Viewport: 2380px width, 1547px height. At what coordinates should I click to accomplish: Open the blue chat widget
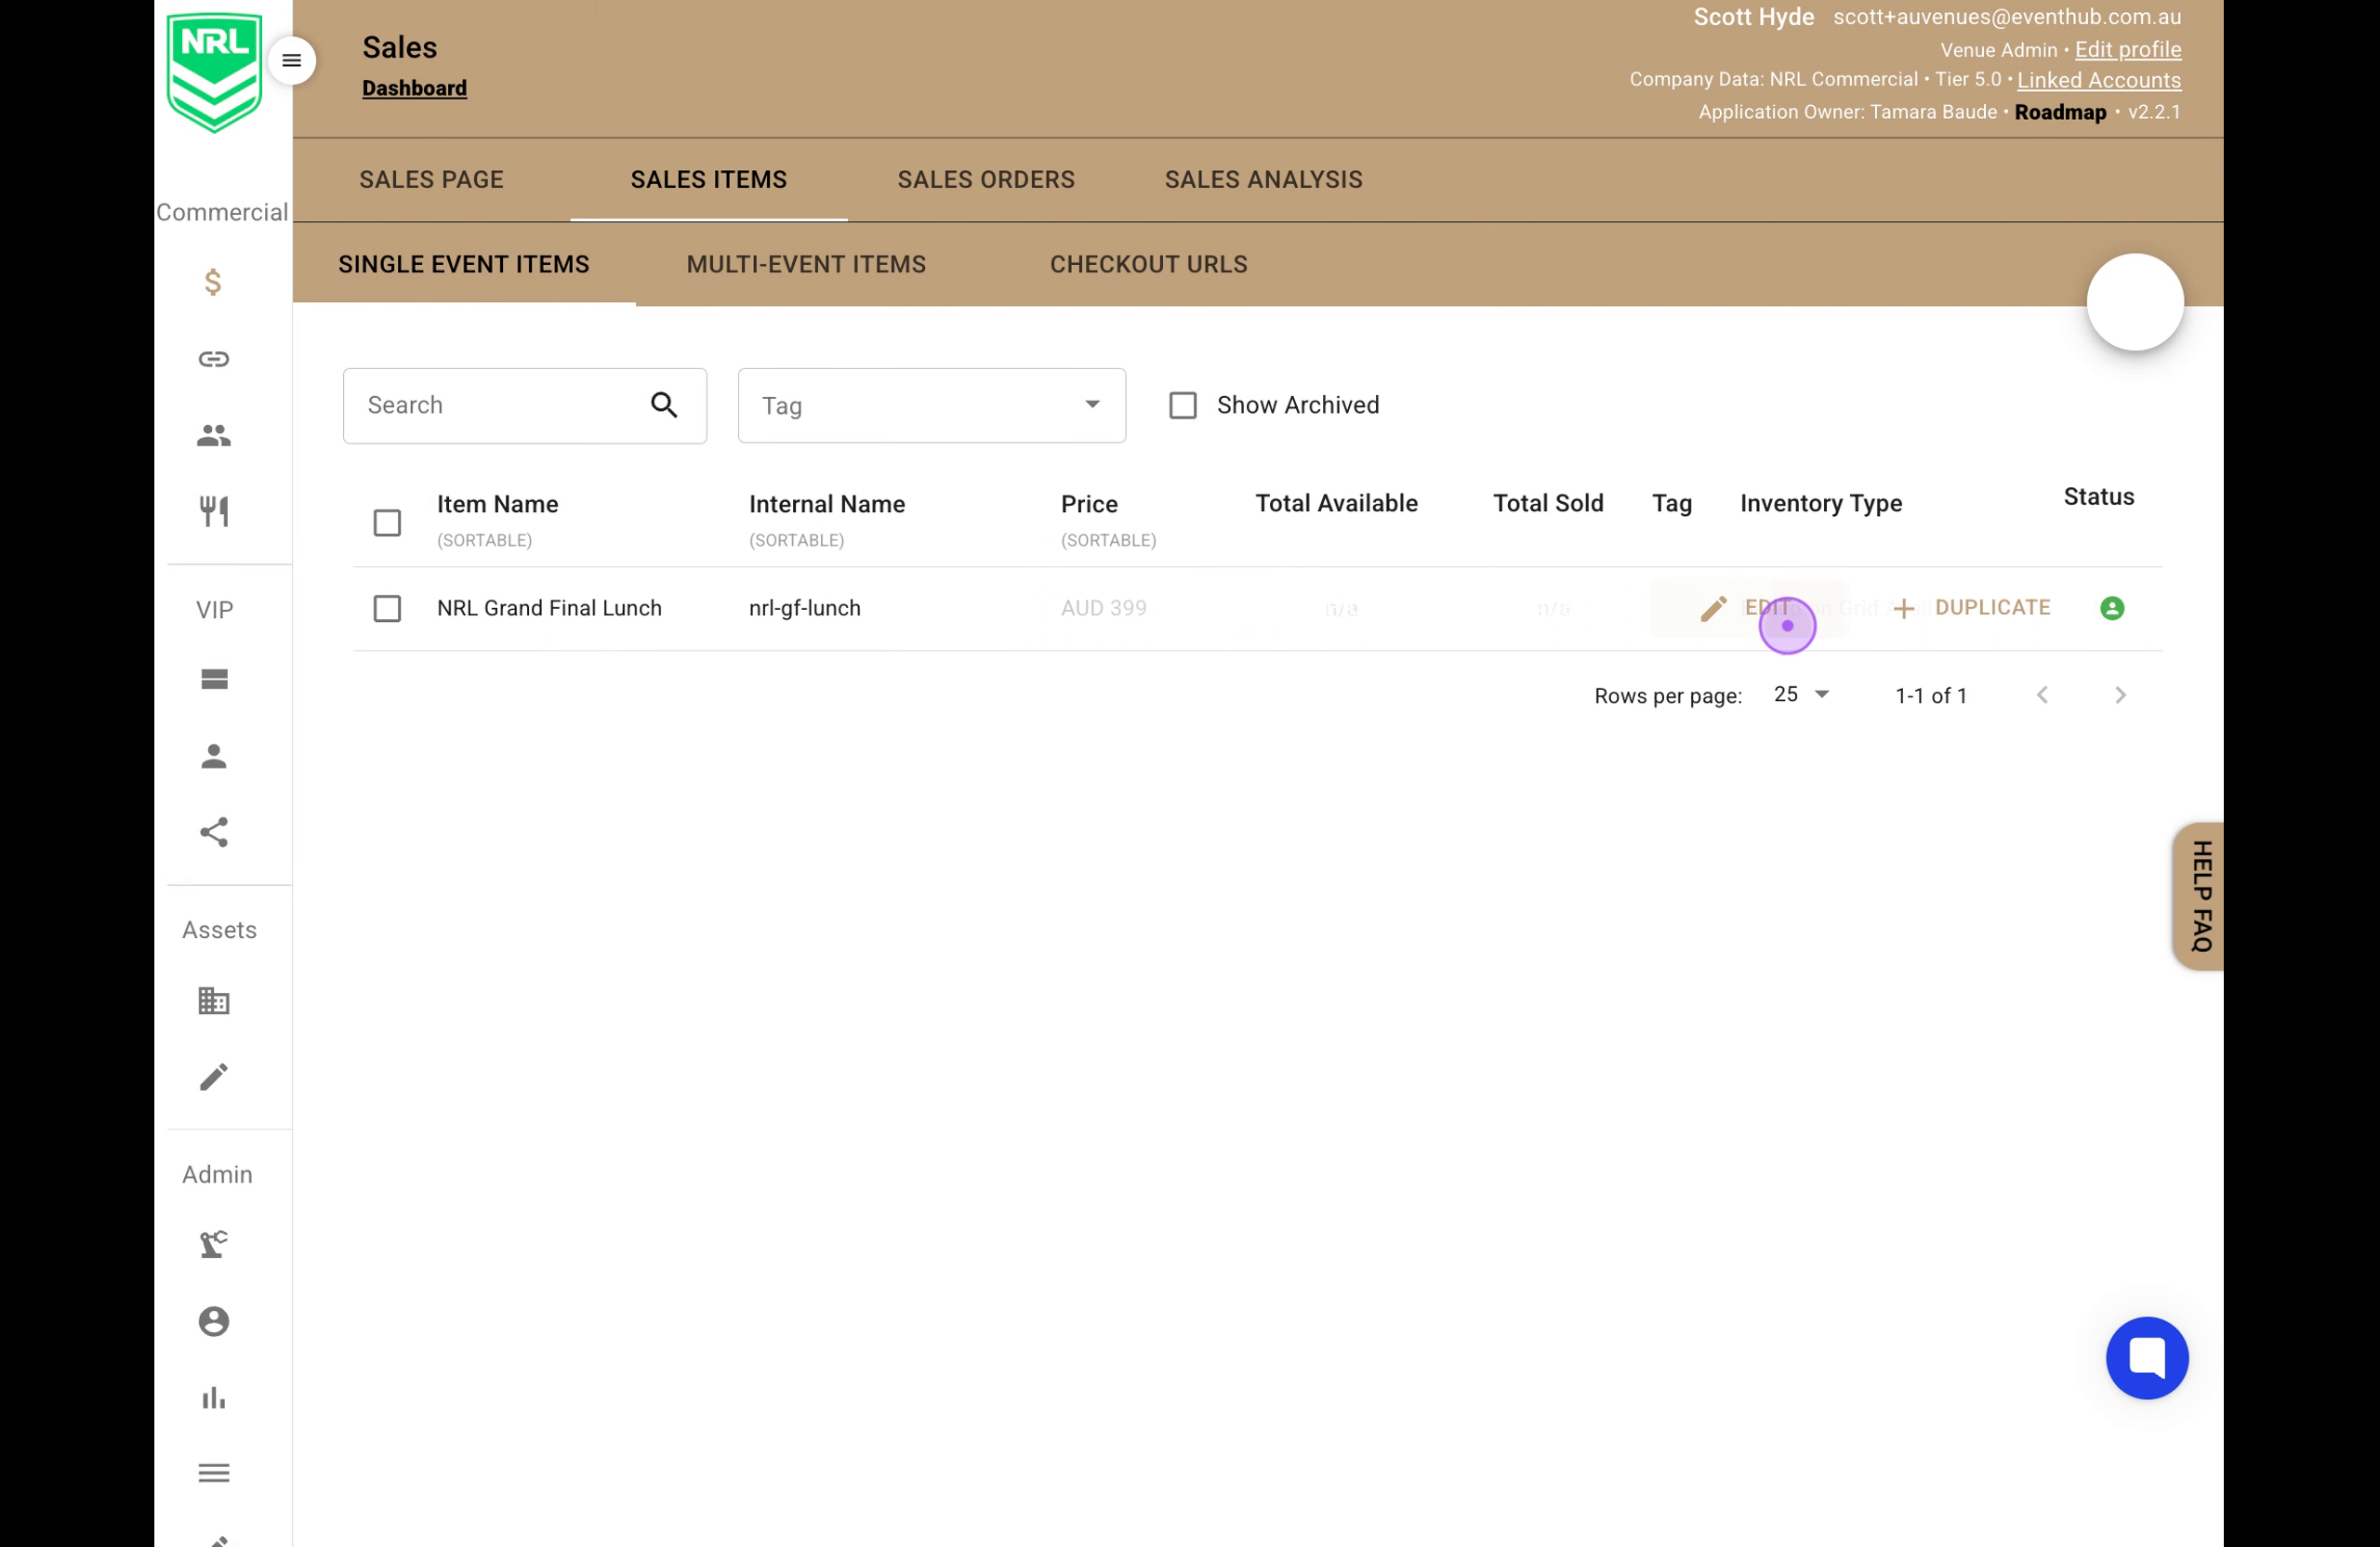click(2147, 1358)
